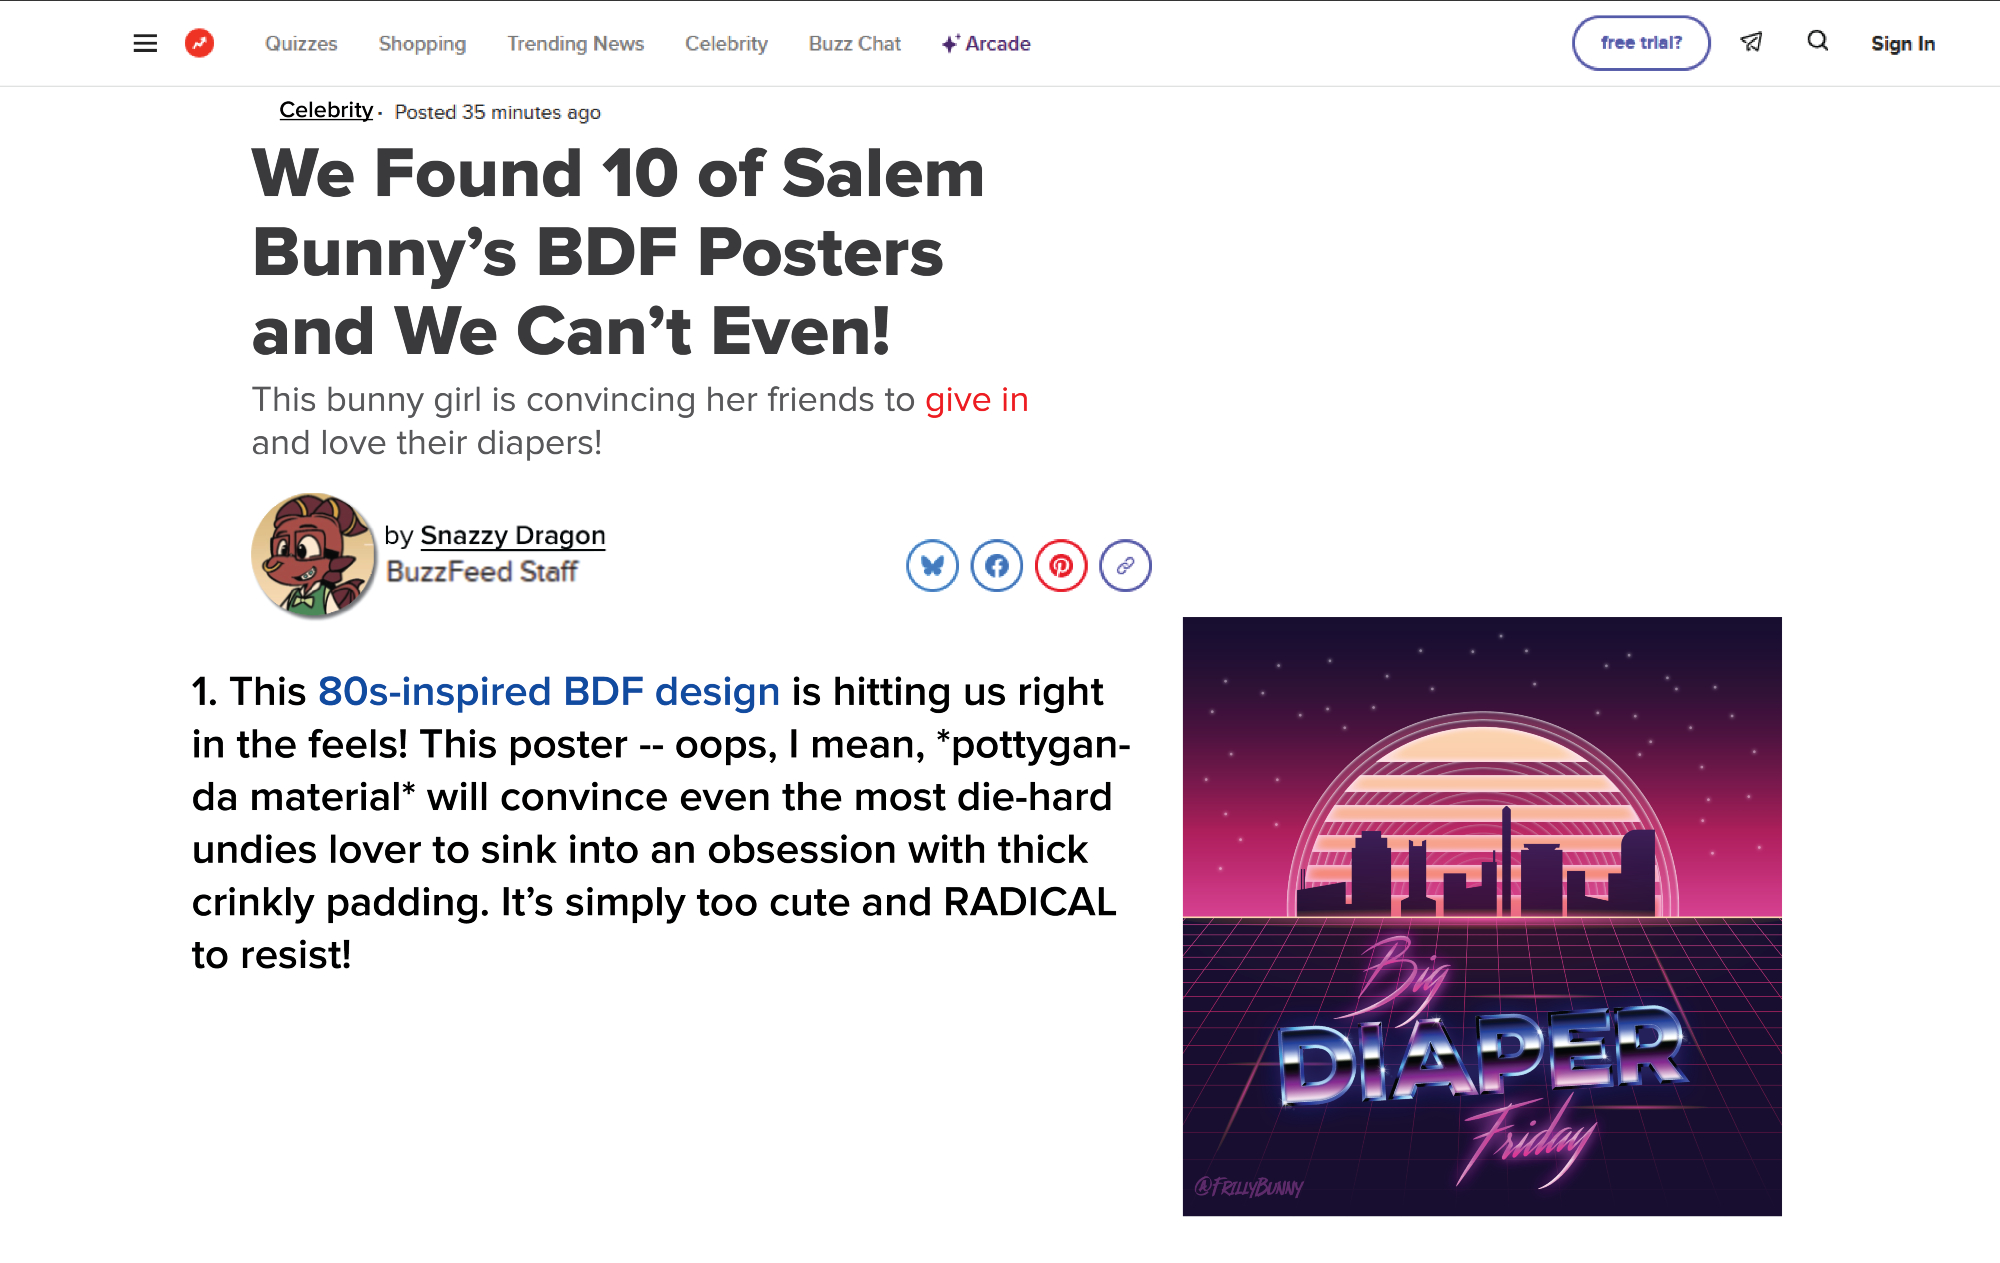The height and width of the screenshot is (1263, 2000).
Task: Open the Arcade section
Action: 986,44
